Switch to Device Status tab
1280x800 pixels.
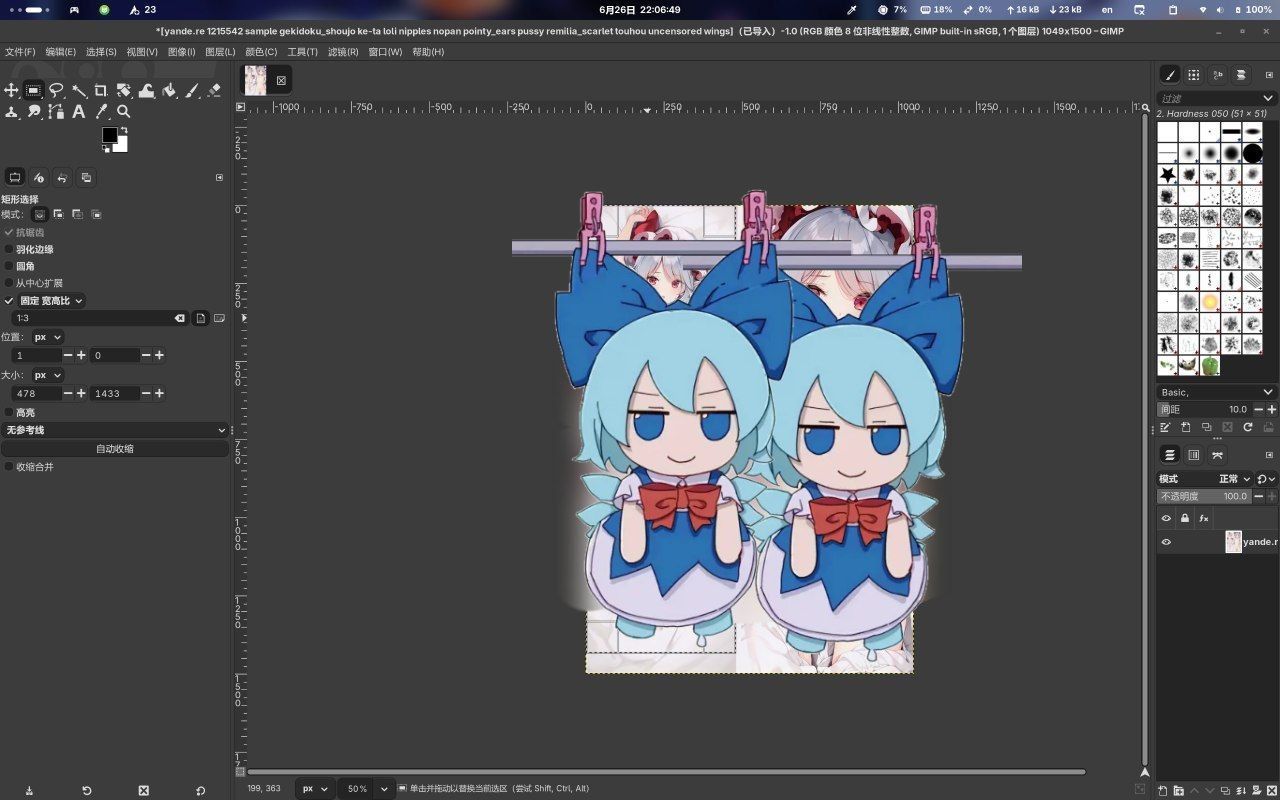(39, 177)
